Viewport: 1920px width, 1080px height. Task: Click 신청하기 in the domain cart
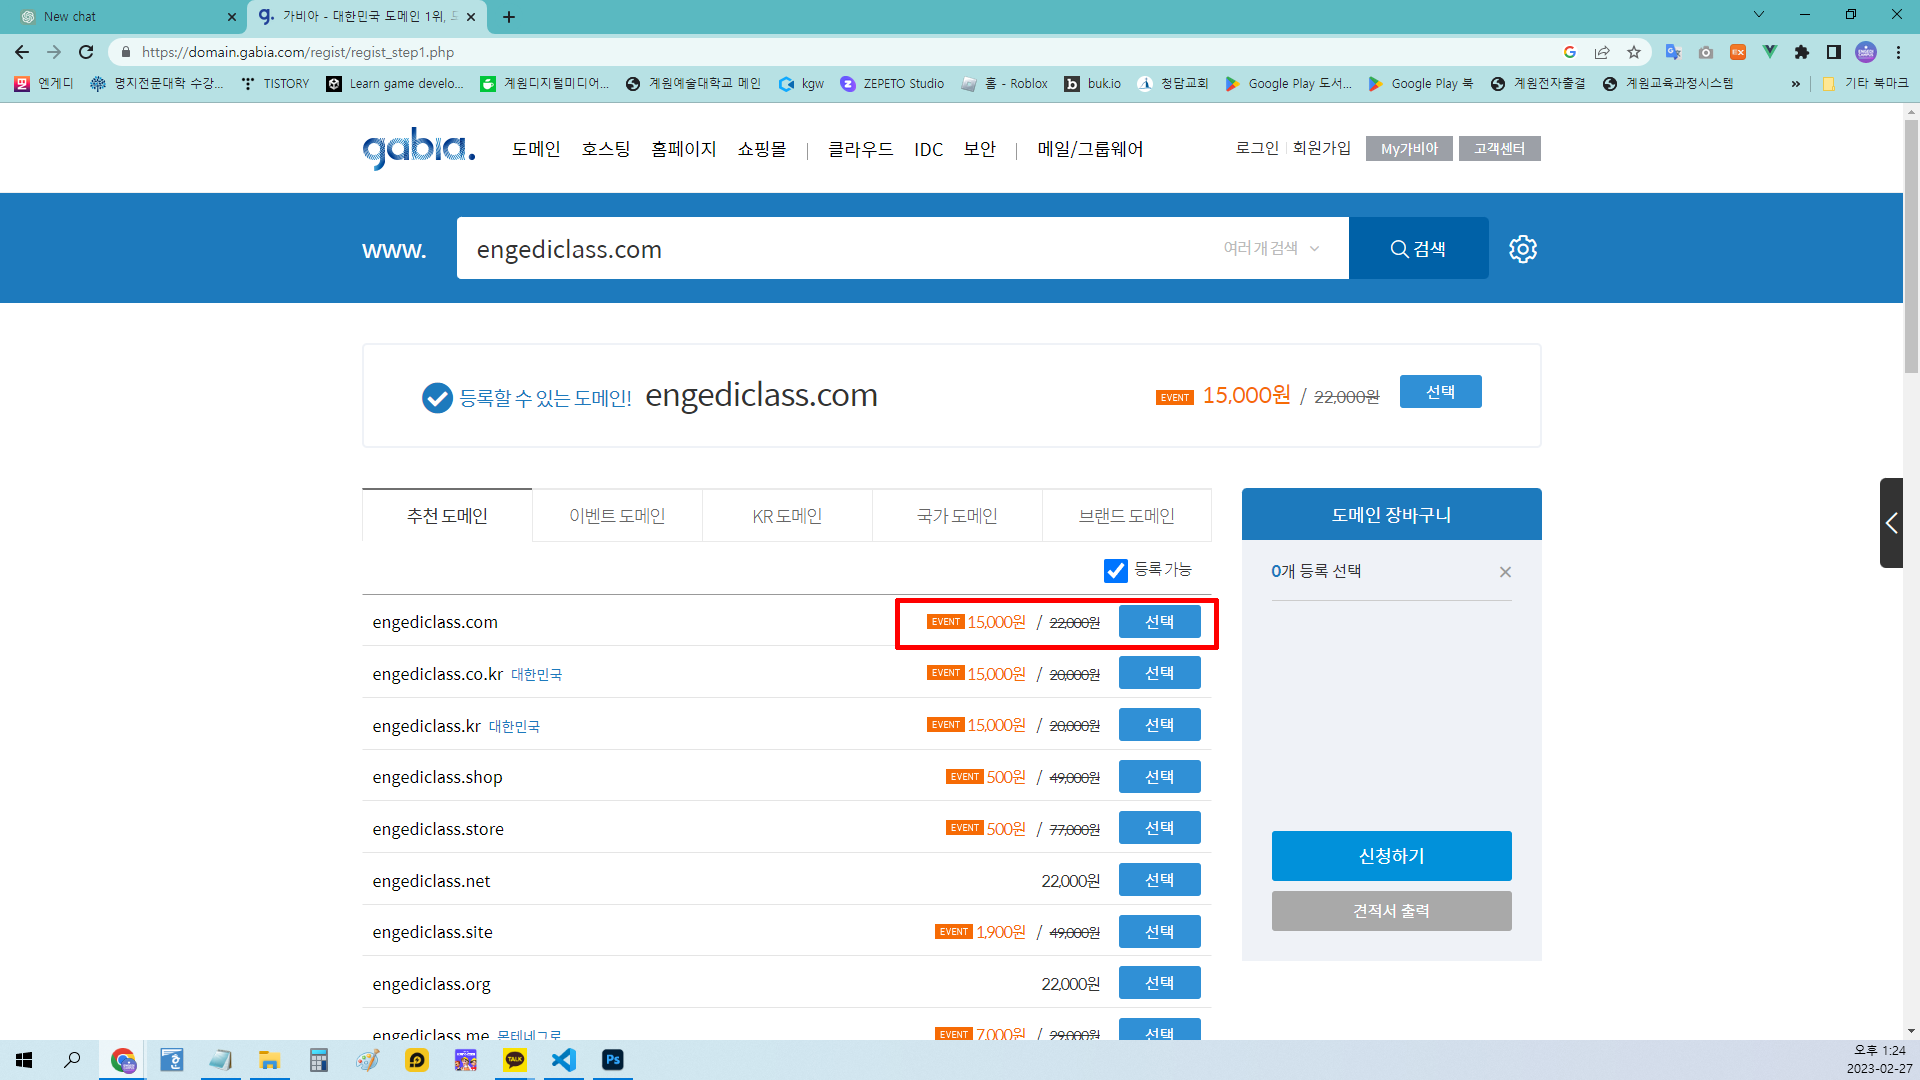coord(1391,856)
